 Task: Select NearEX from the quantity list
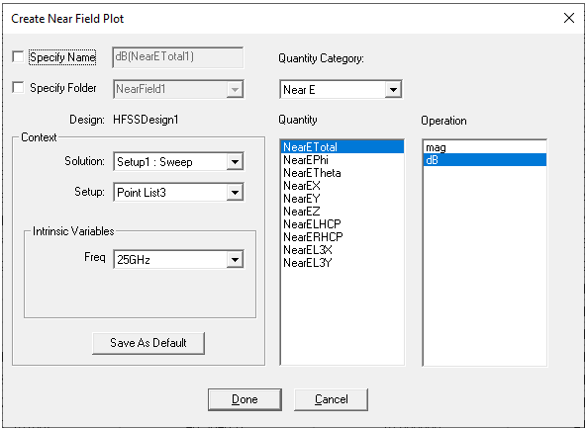pyautogui.click(x=342, y=186)
